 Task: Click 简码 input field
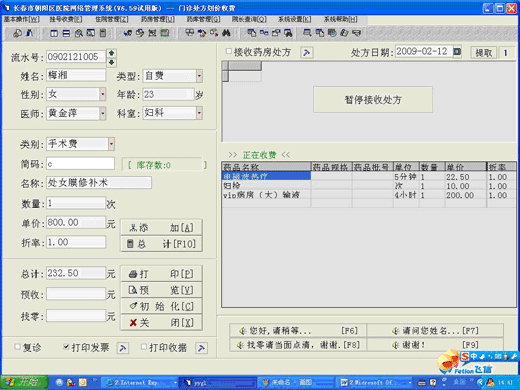click(80, 164)
